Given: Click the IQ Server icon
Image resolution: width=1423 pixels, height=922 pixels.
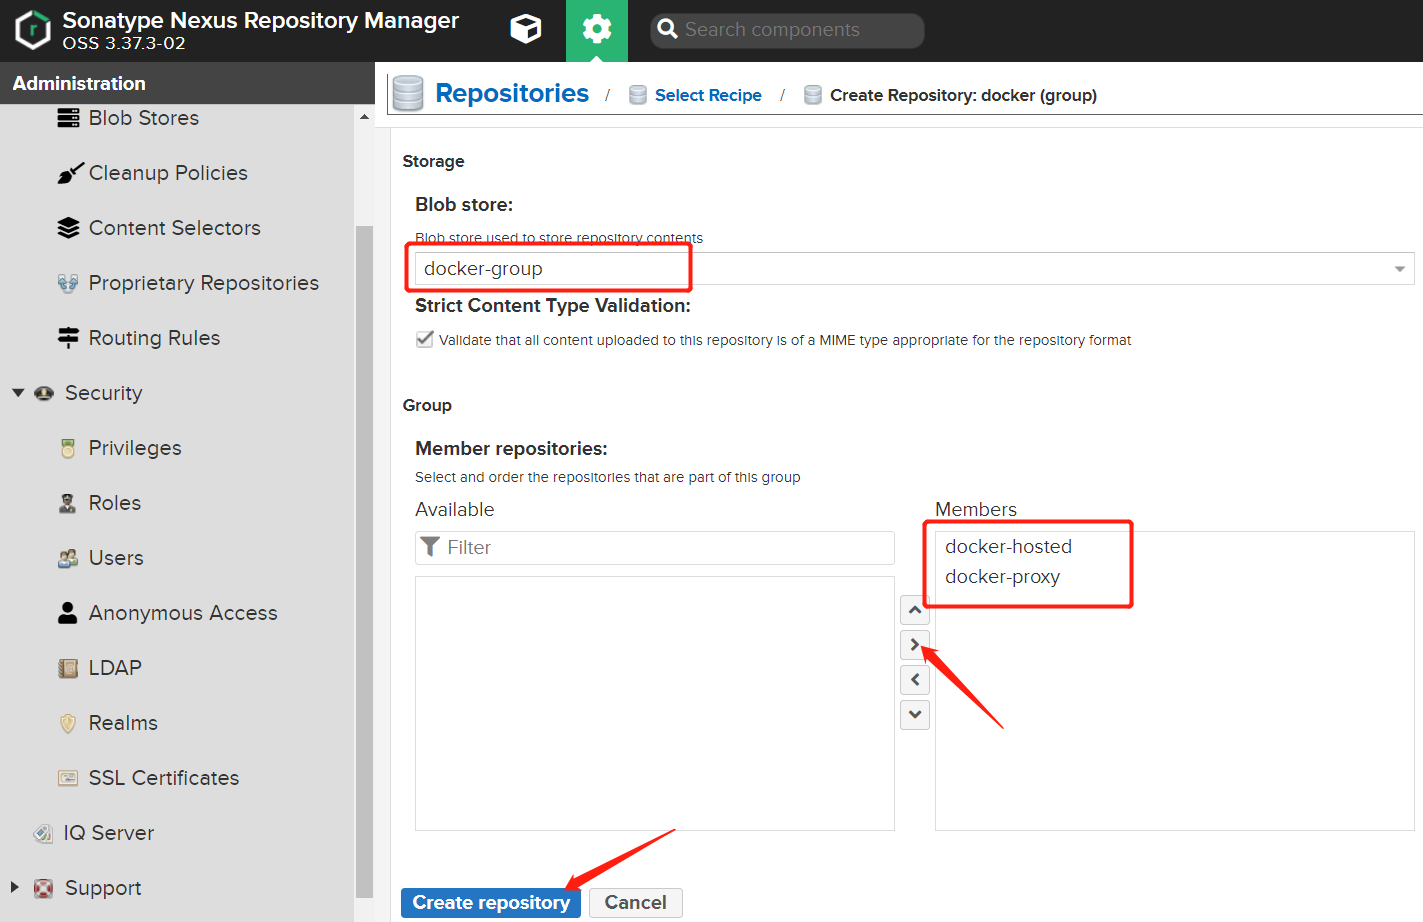Looking at the screenshot, I should 43,833.
